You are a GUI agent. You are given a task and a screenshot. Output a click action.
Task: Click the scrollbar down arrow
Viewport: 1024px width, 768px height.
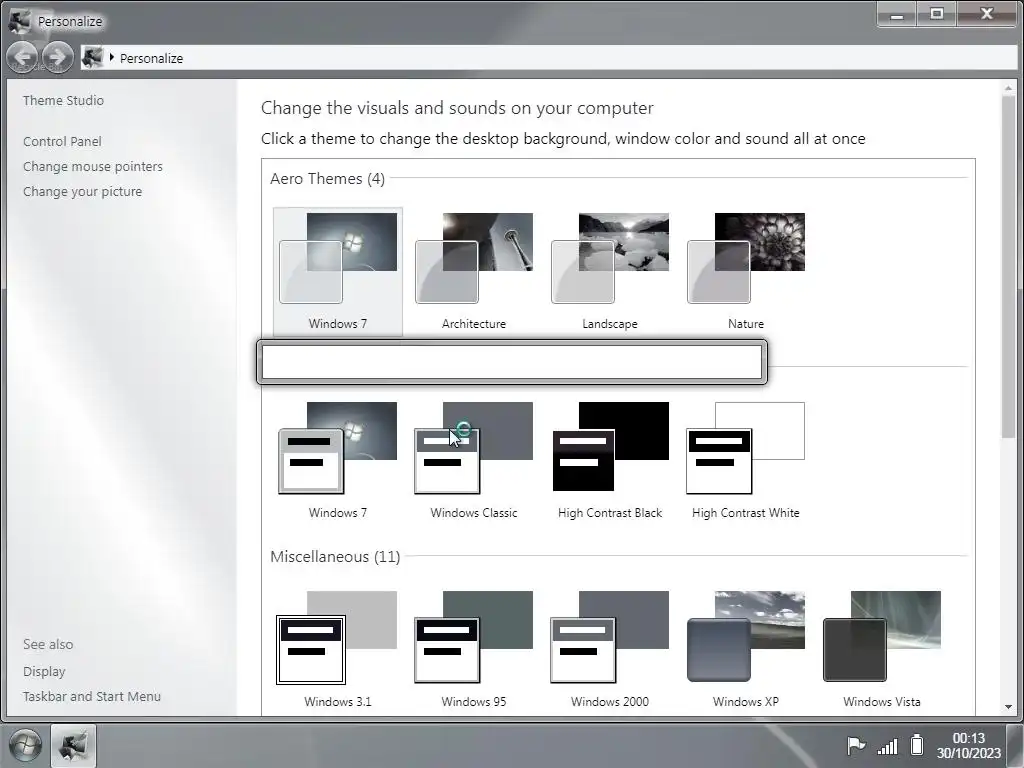pos(1008,707)
